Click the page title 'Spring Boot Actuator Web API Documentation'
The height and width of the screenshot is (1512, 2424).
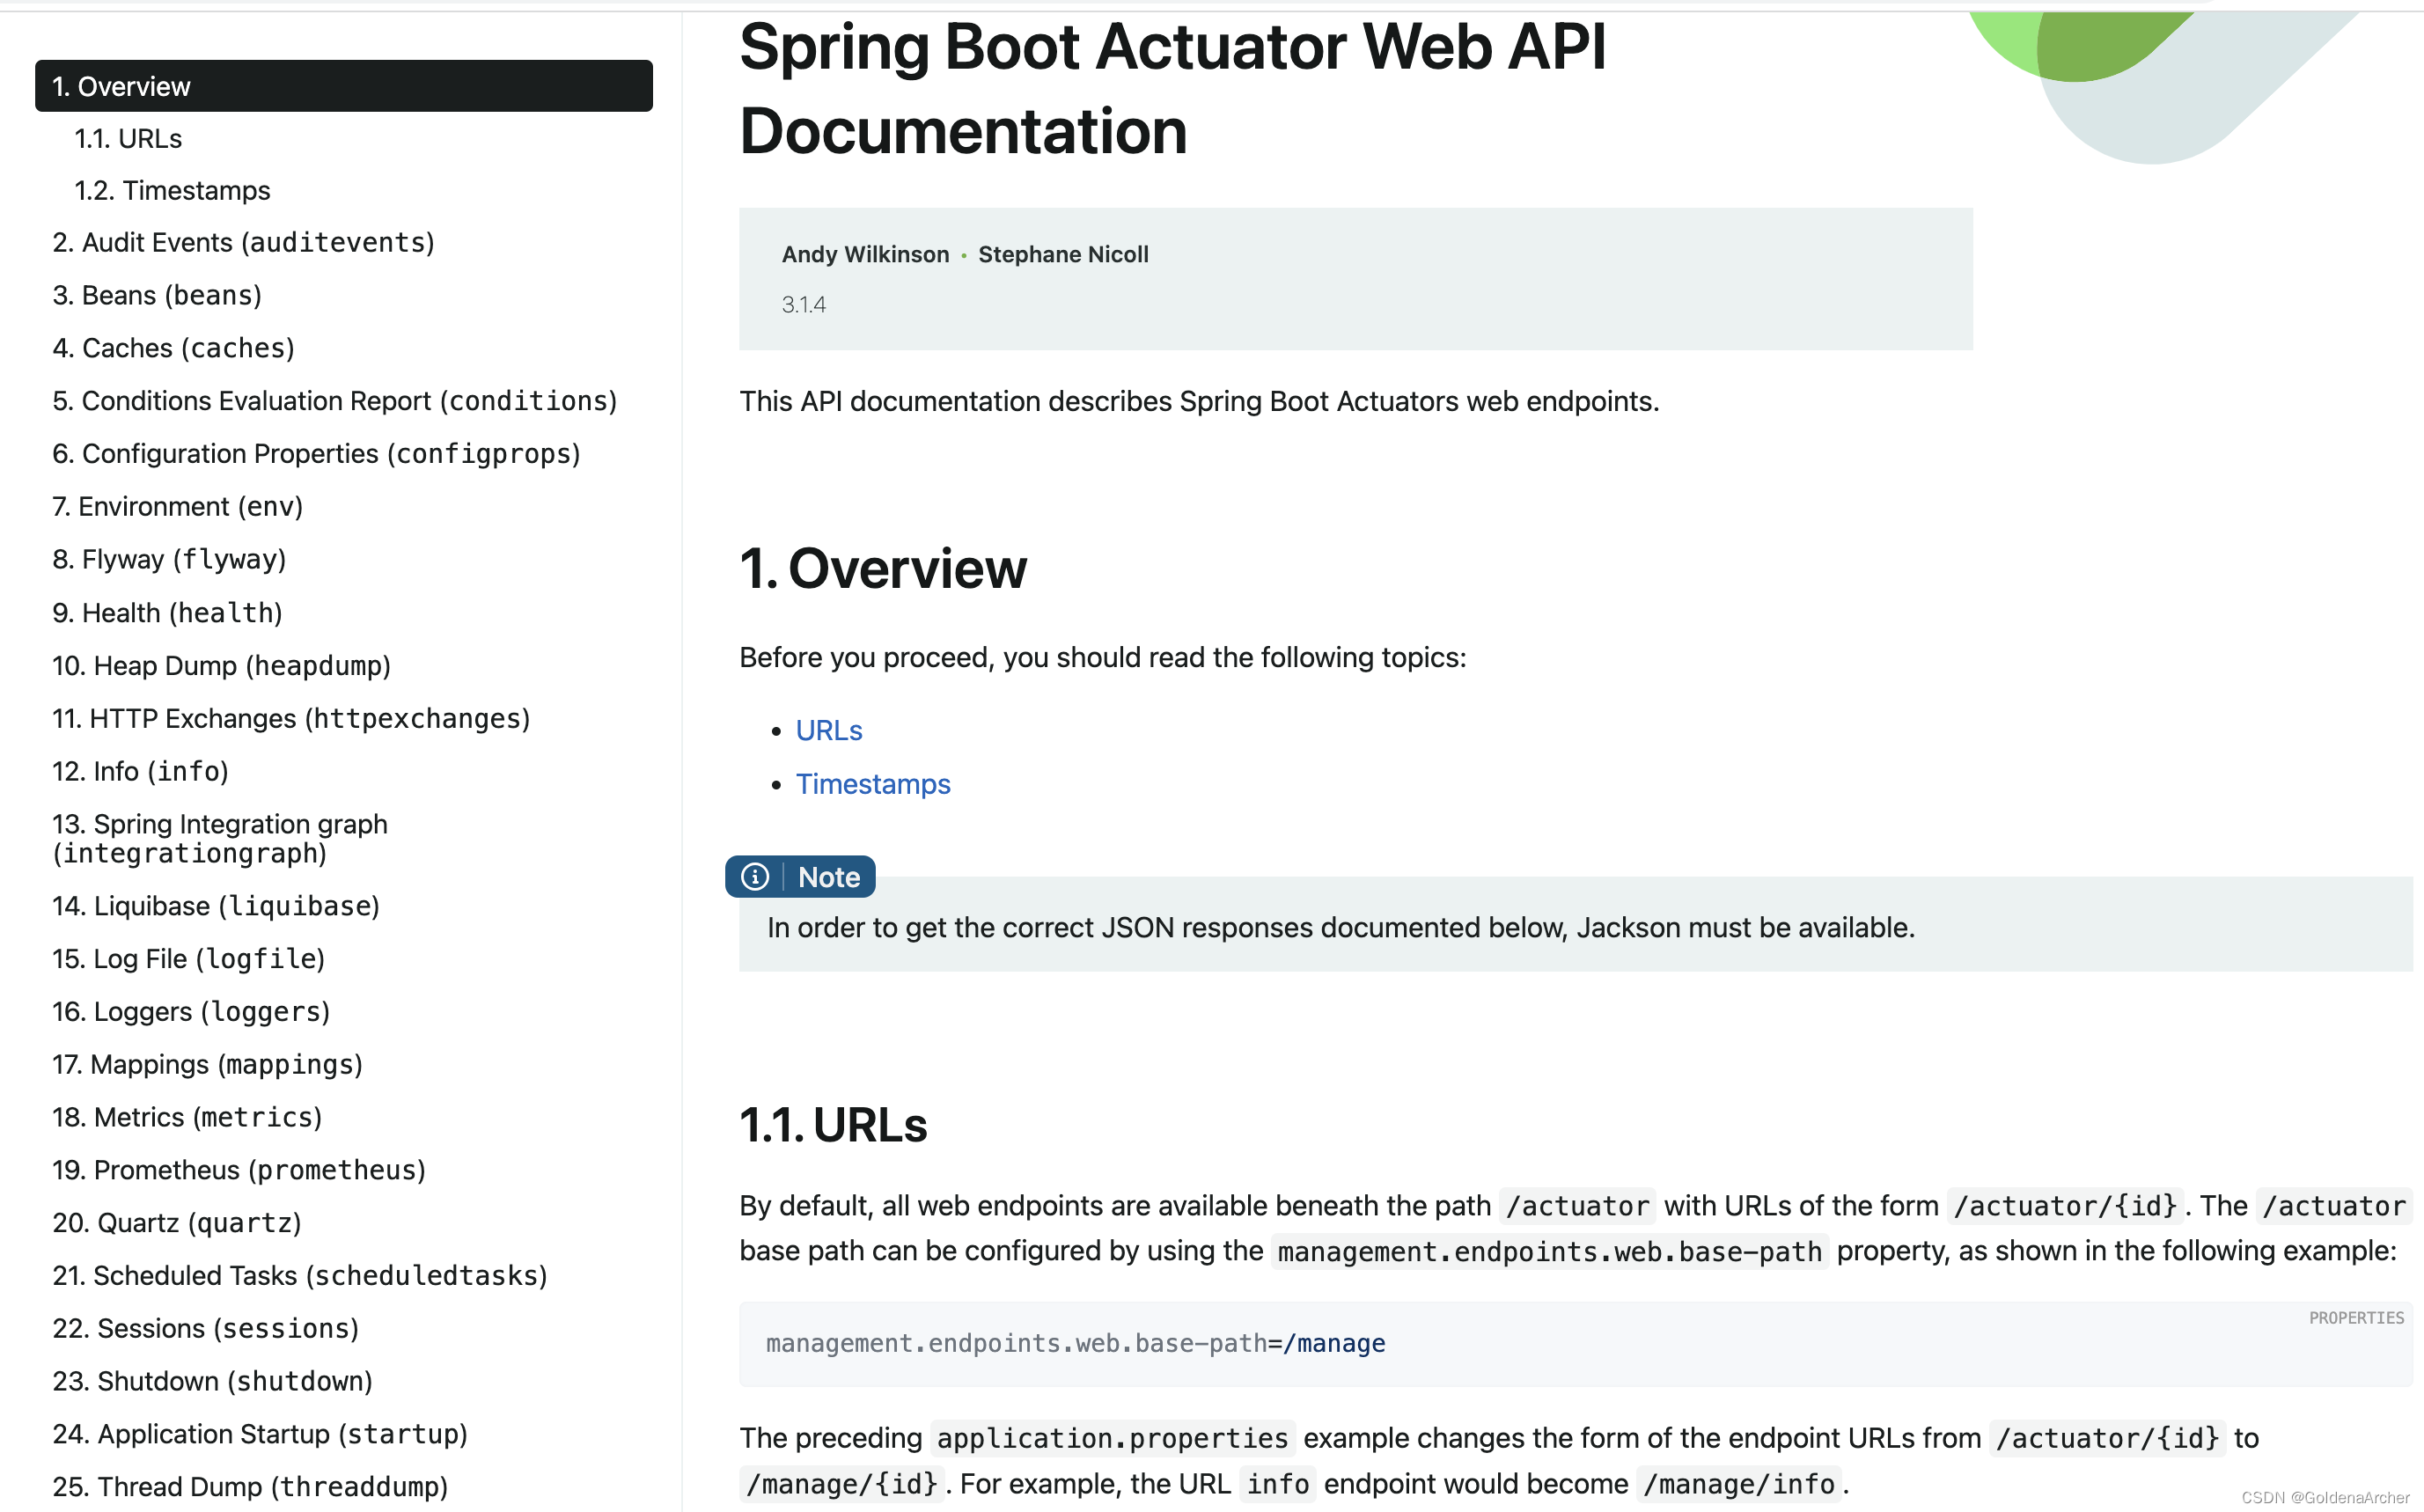coord(1172,88)
